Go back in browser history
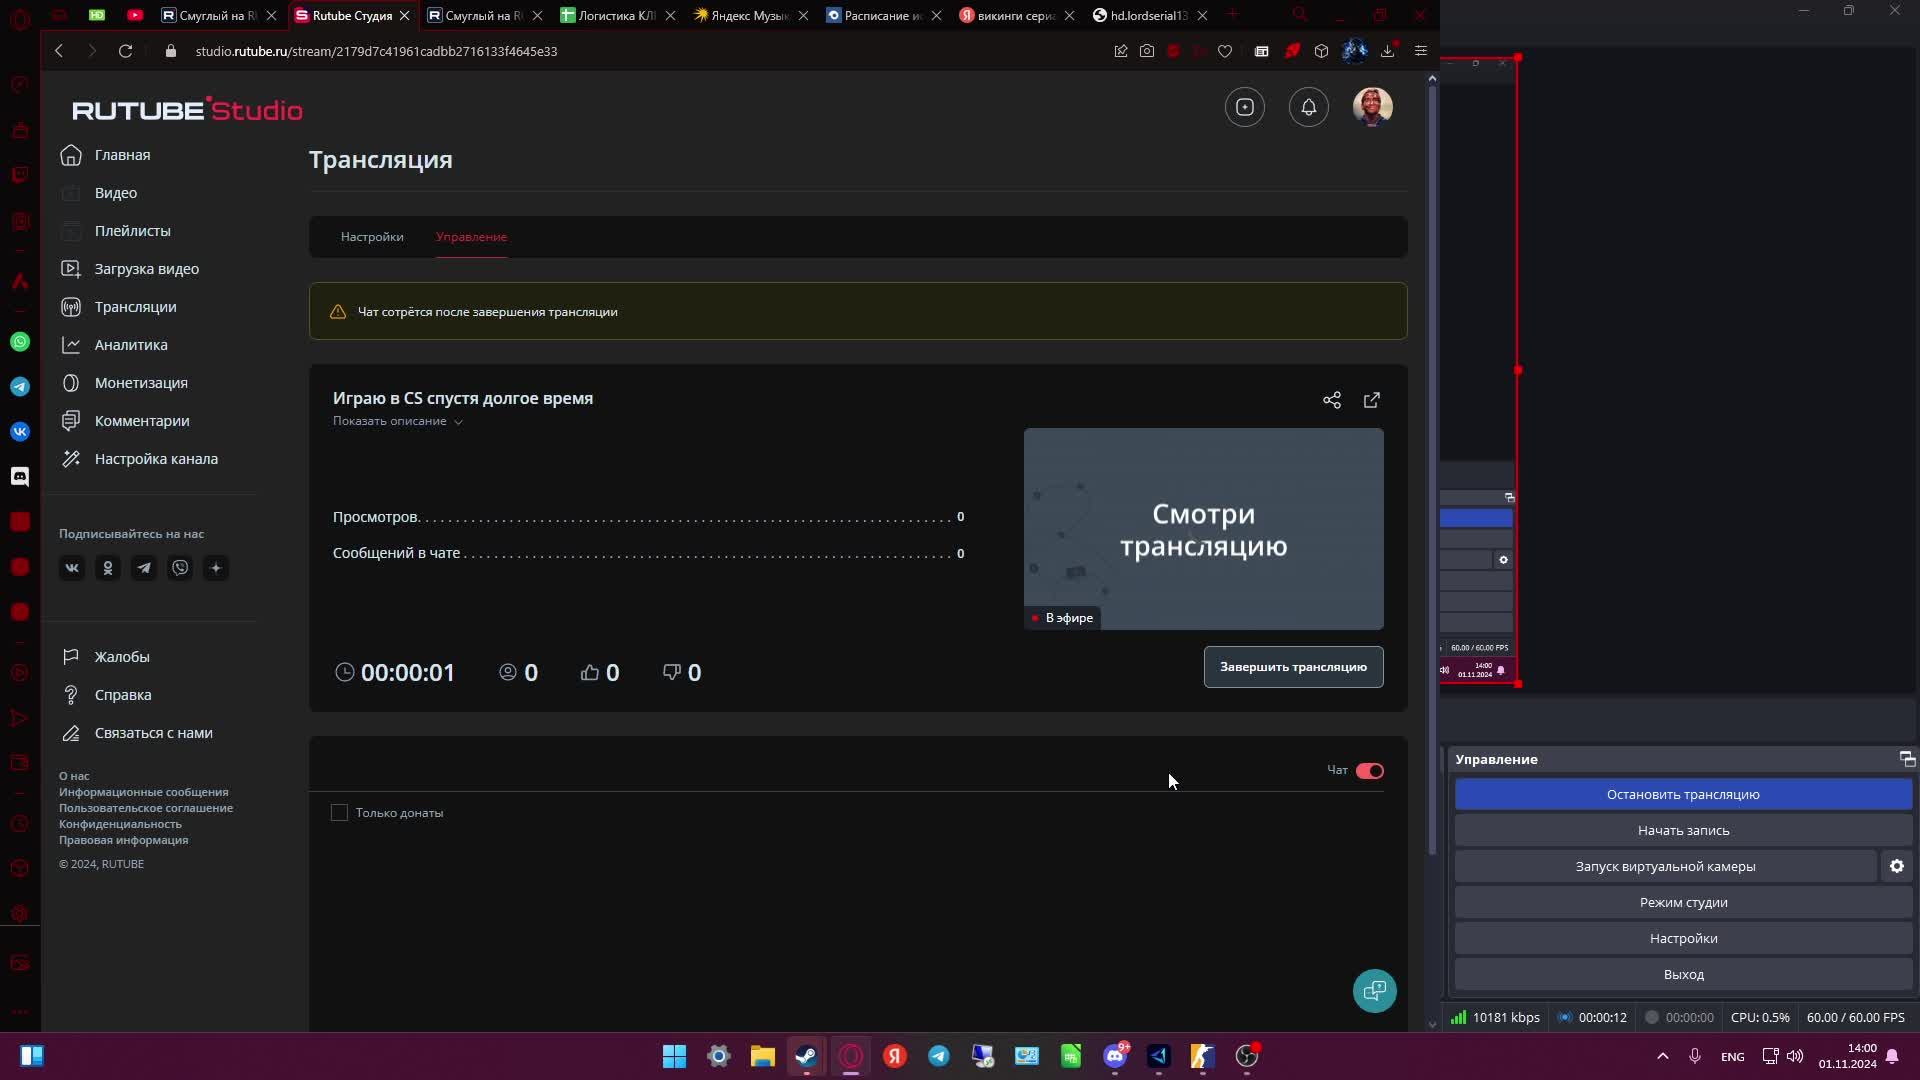1920x1080 pixels. point(59,51)
